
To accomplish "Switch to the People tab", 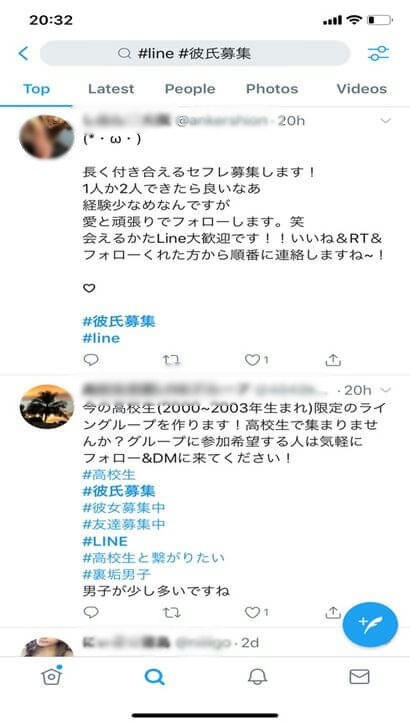I will [190, 89].
